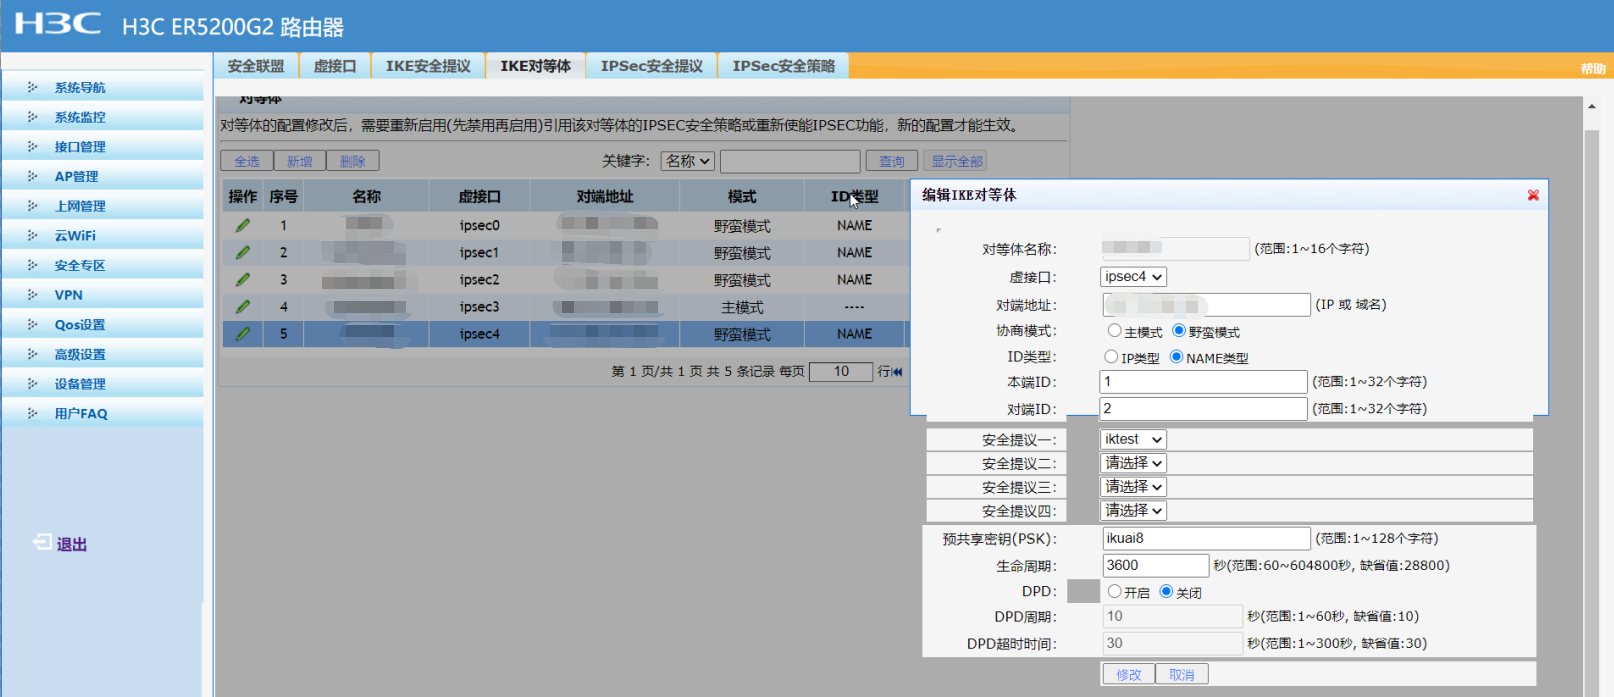Close the 编辑IKE对等体 dialog with red X

pos(1533,195)
